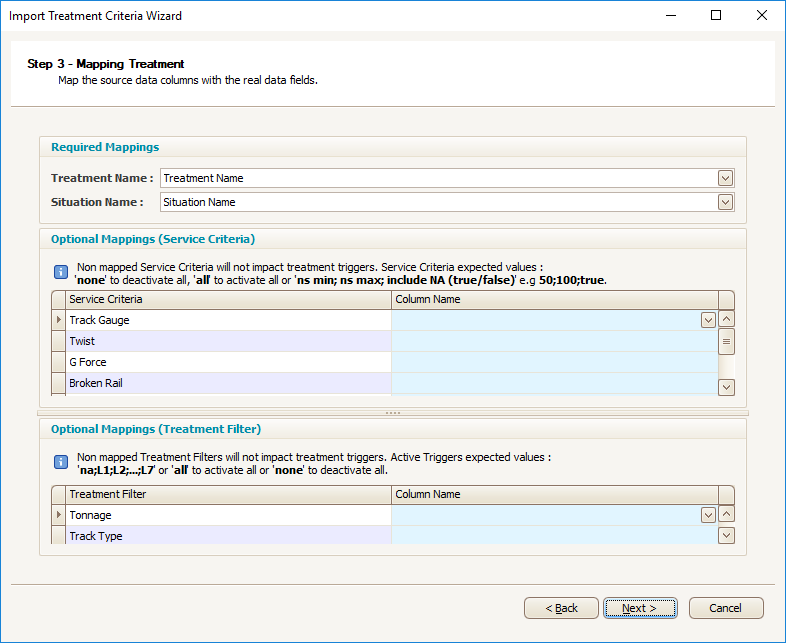The image size is (786, 643).
Task: Go to the Next wizard step
Action: tap(640, 608)
